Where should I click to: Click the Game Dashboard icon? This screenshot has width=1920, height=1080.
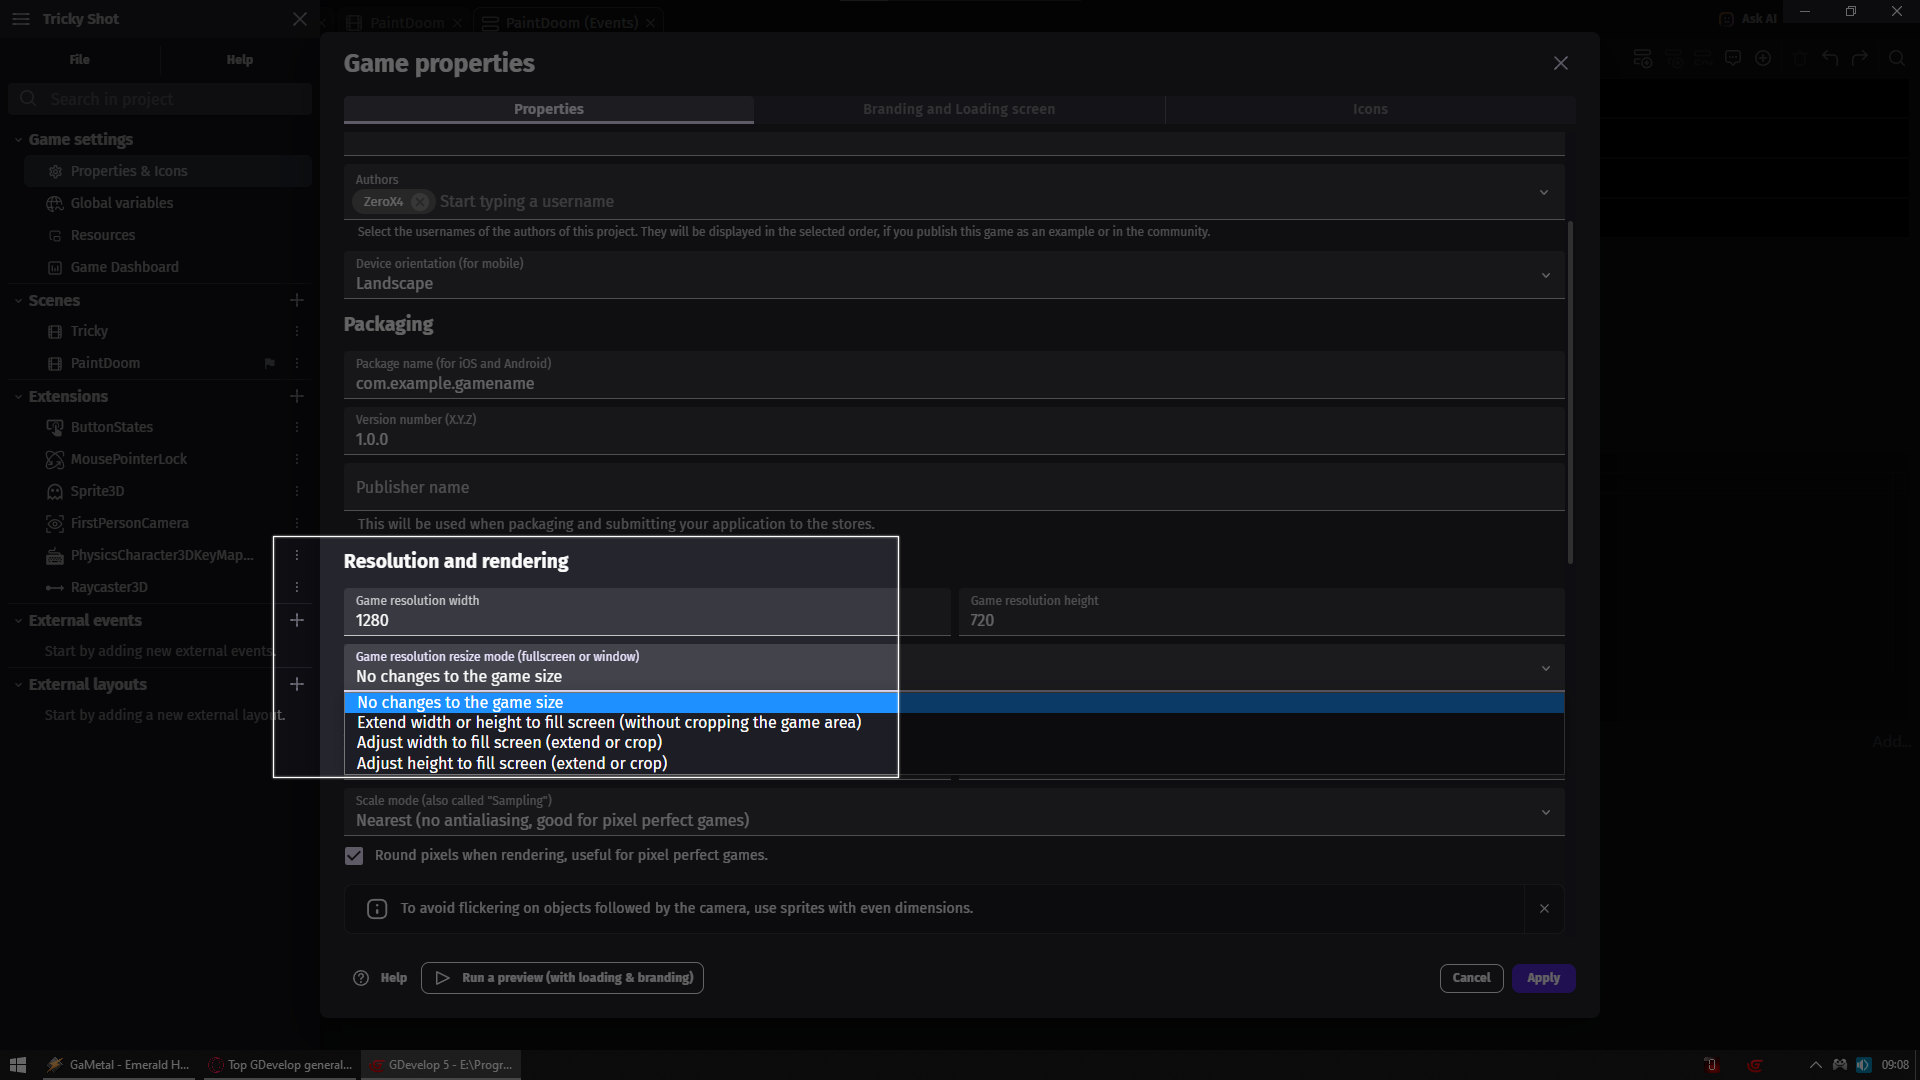pos(55,268)
